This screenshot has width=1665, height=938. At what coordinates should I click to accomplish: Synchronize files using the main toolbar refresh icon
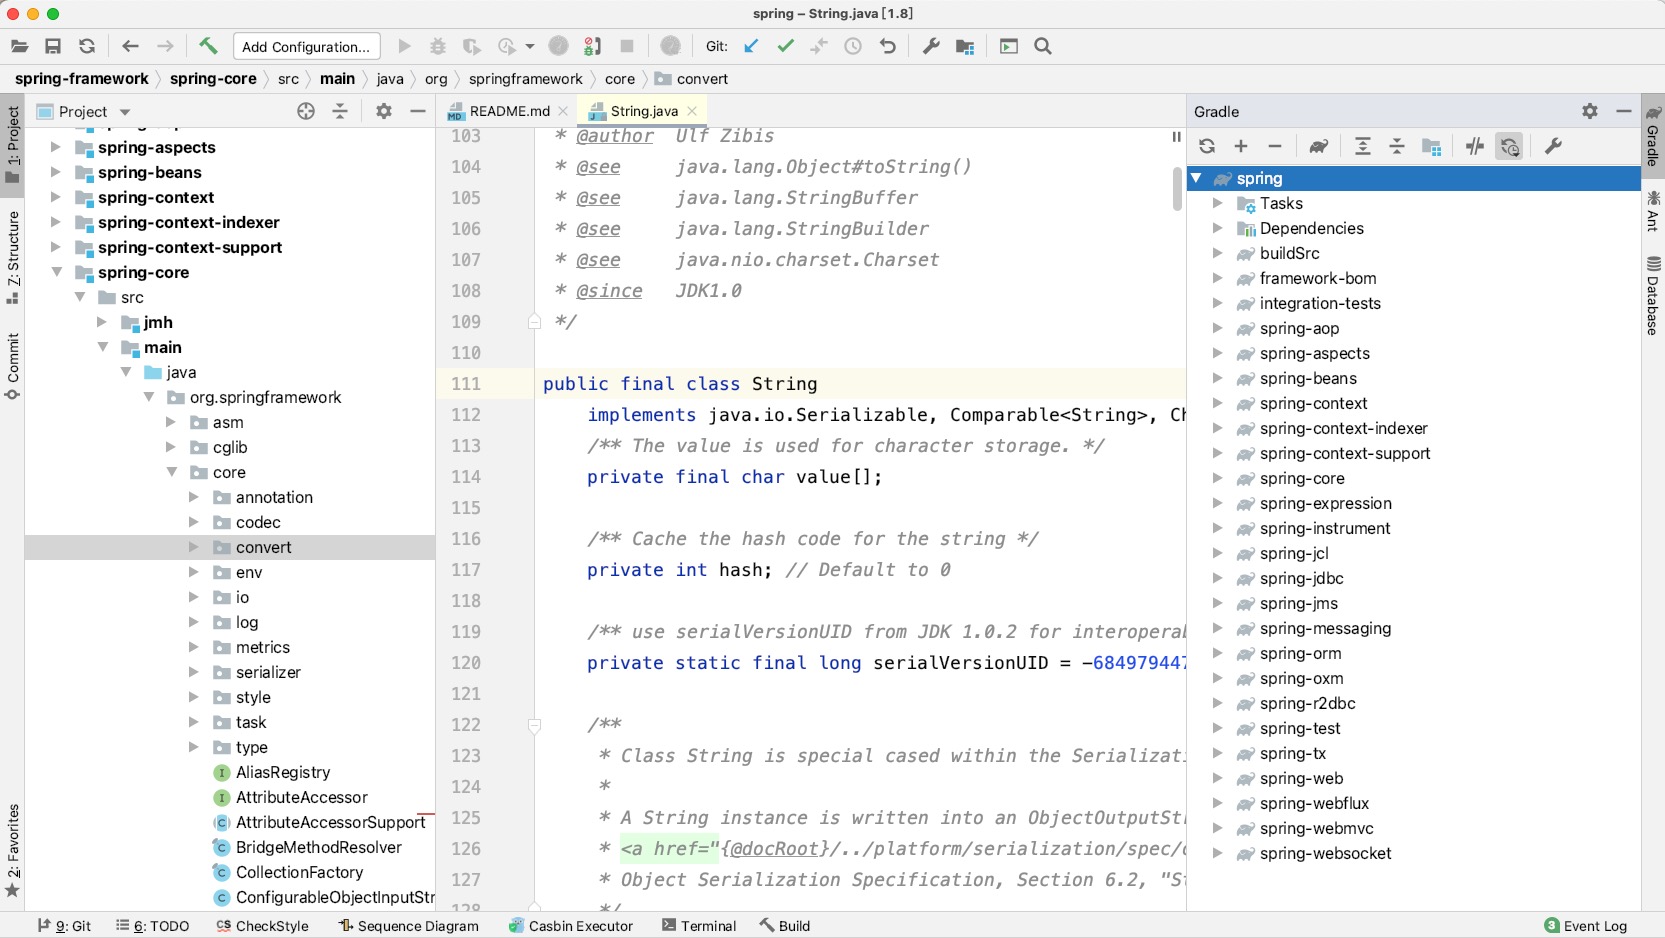point(87,46)
